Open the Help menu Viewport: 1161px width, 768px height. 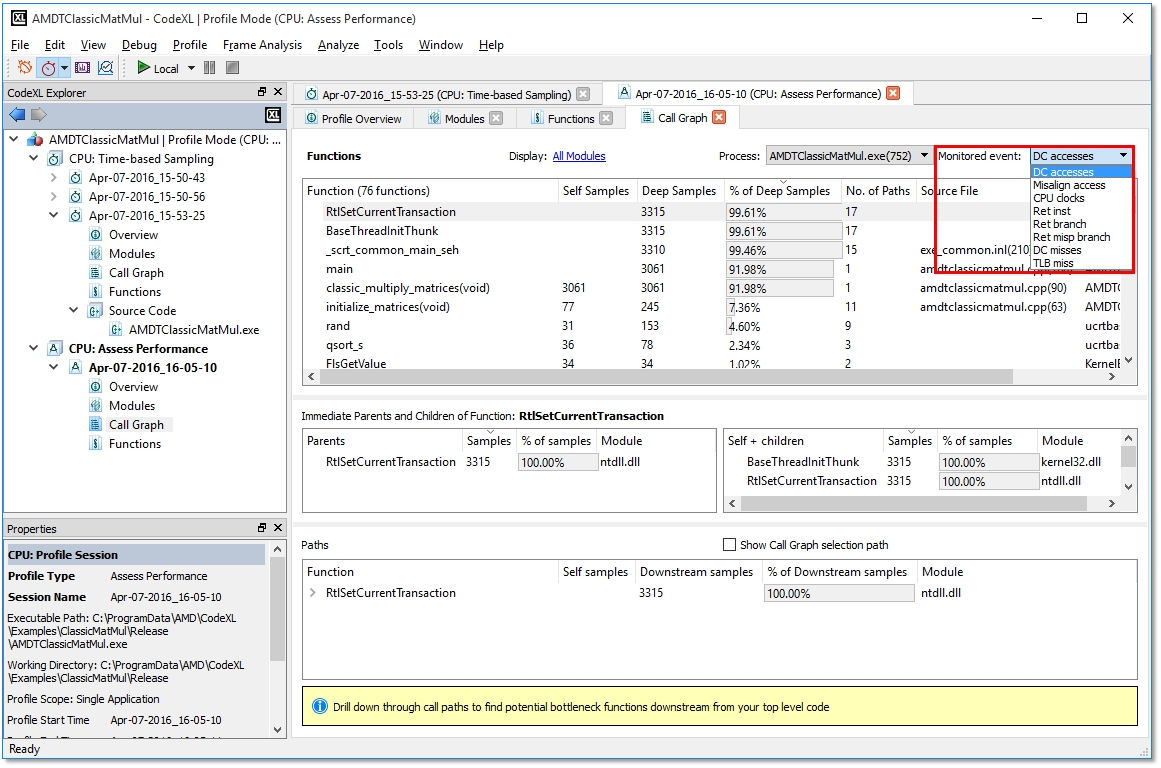tap(491, 45)
